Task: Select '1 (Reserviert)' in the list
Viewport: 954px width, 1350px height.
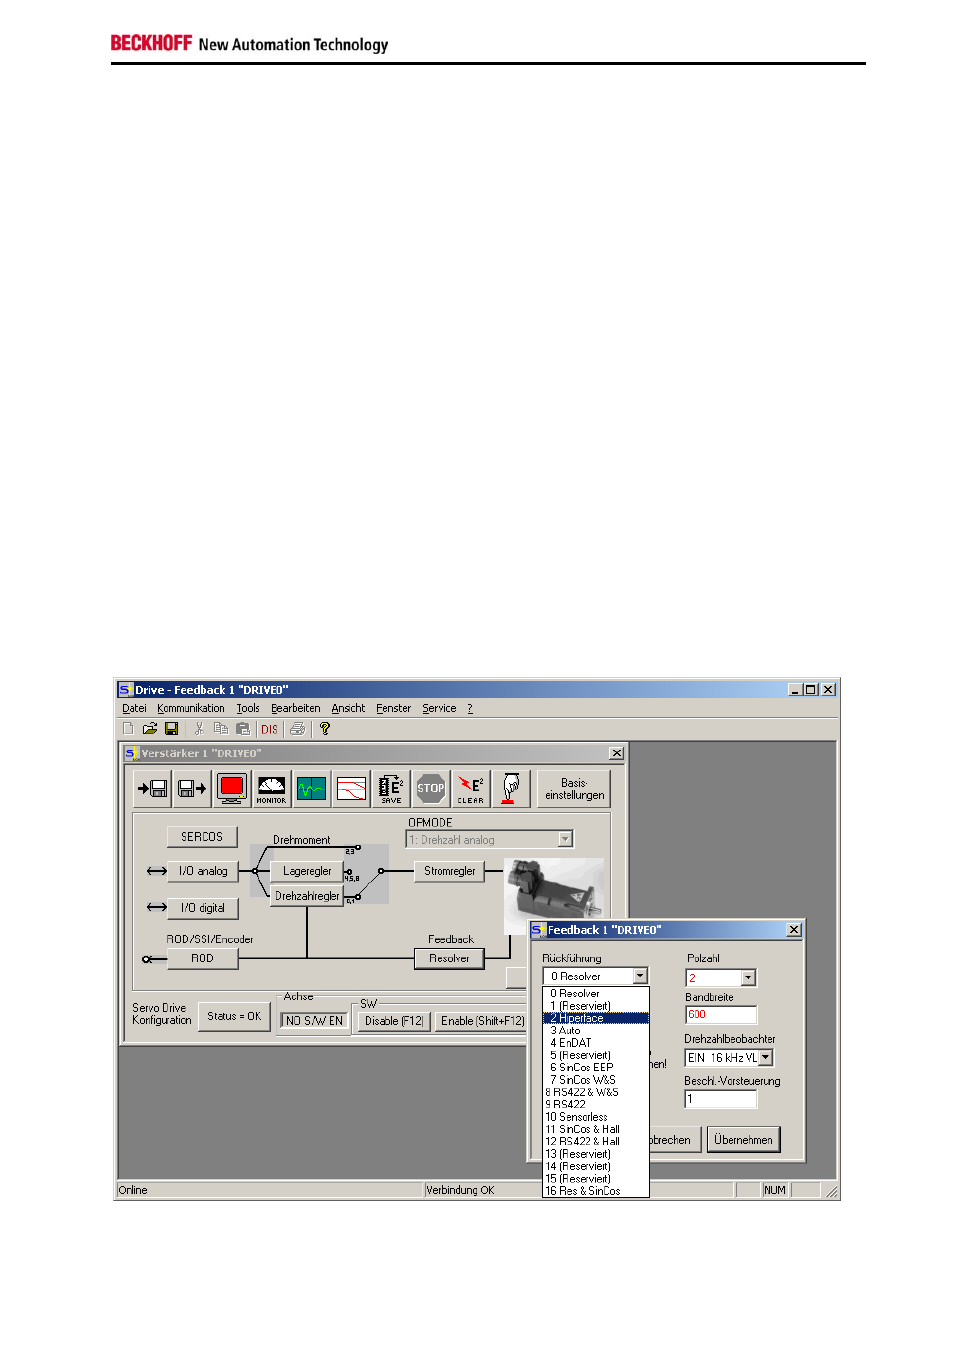Action: coord(596,1006)
